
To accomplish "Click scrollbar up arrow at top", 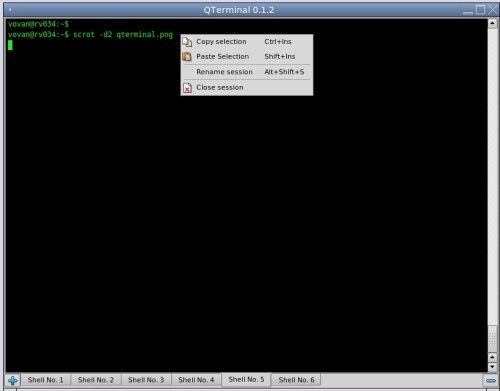I will coord(492,23).
